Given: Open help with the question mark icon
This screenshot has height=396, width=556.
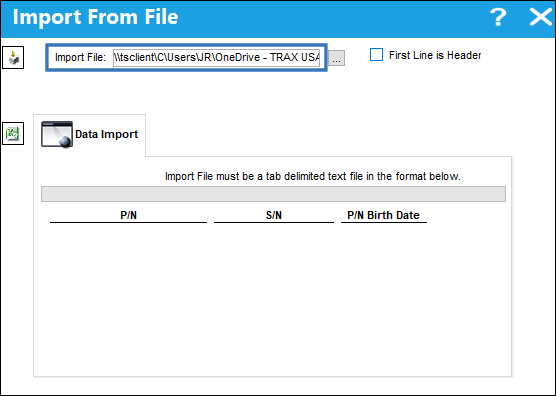Looking at the screenshot, I should pos(498,17).
